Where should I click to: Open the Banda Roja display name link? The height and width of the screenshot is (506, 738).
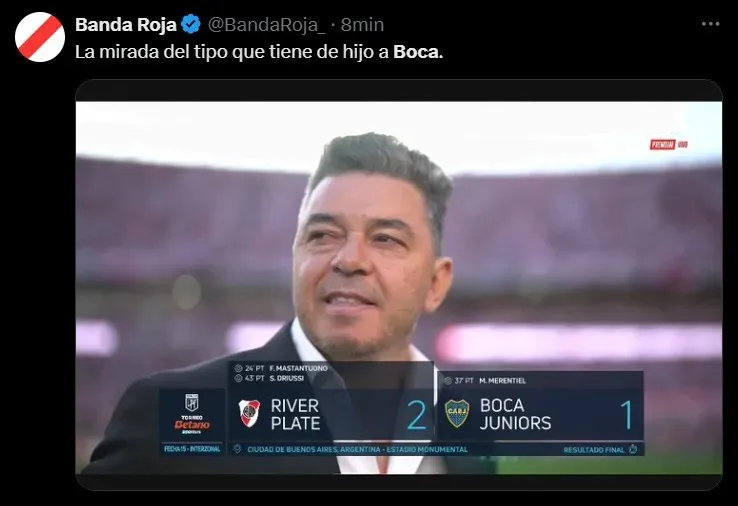click(x=126, y=24)
